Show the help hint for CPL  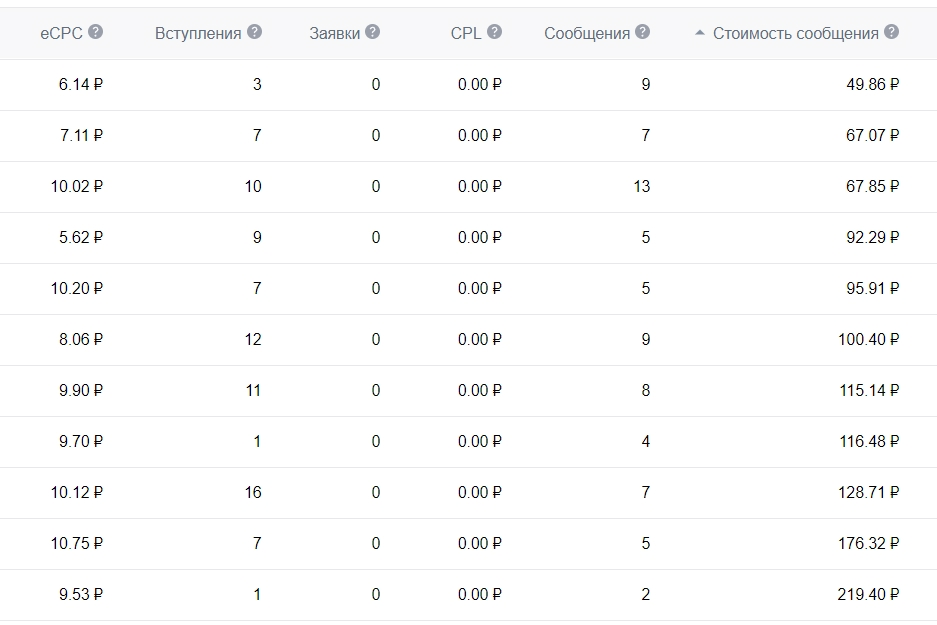pos(494,32)
